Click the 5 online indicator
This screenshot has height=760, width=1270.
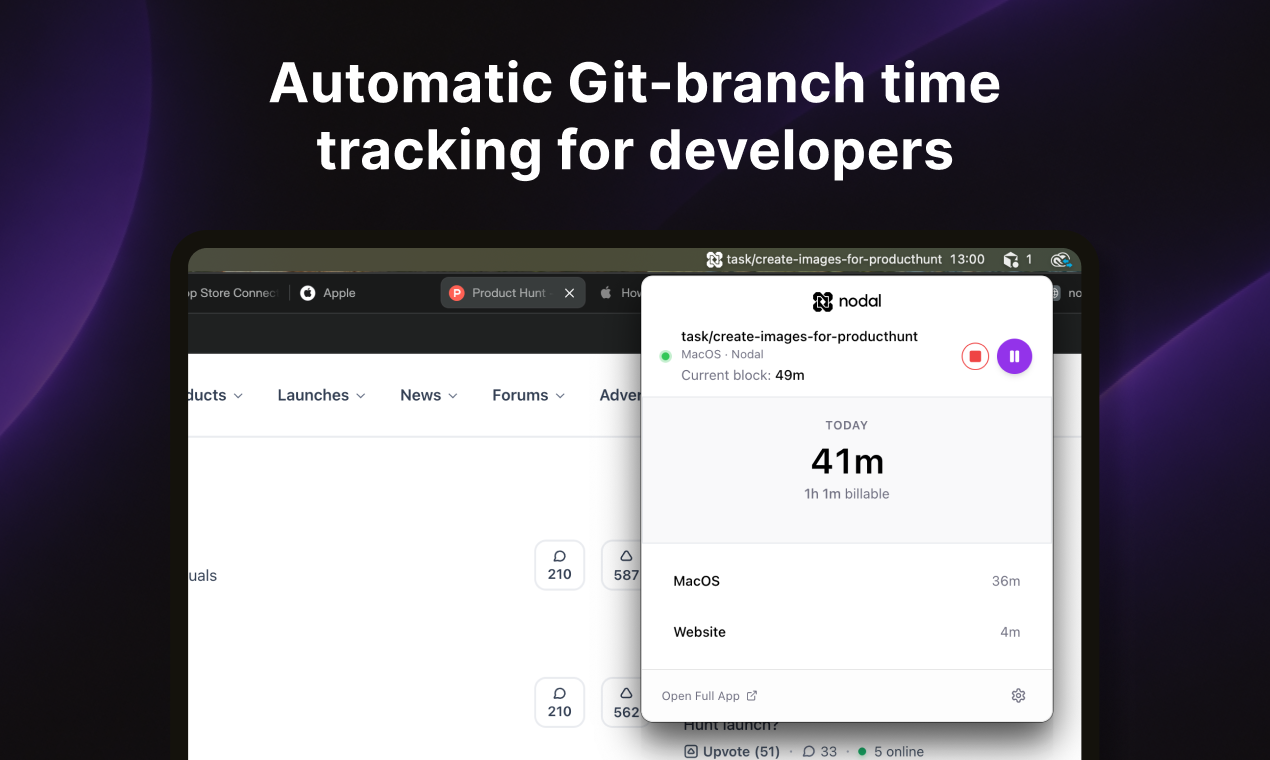[891, 751]
